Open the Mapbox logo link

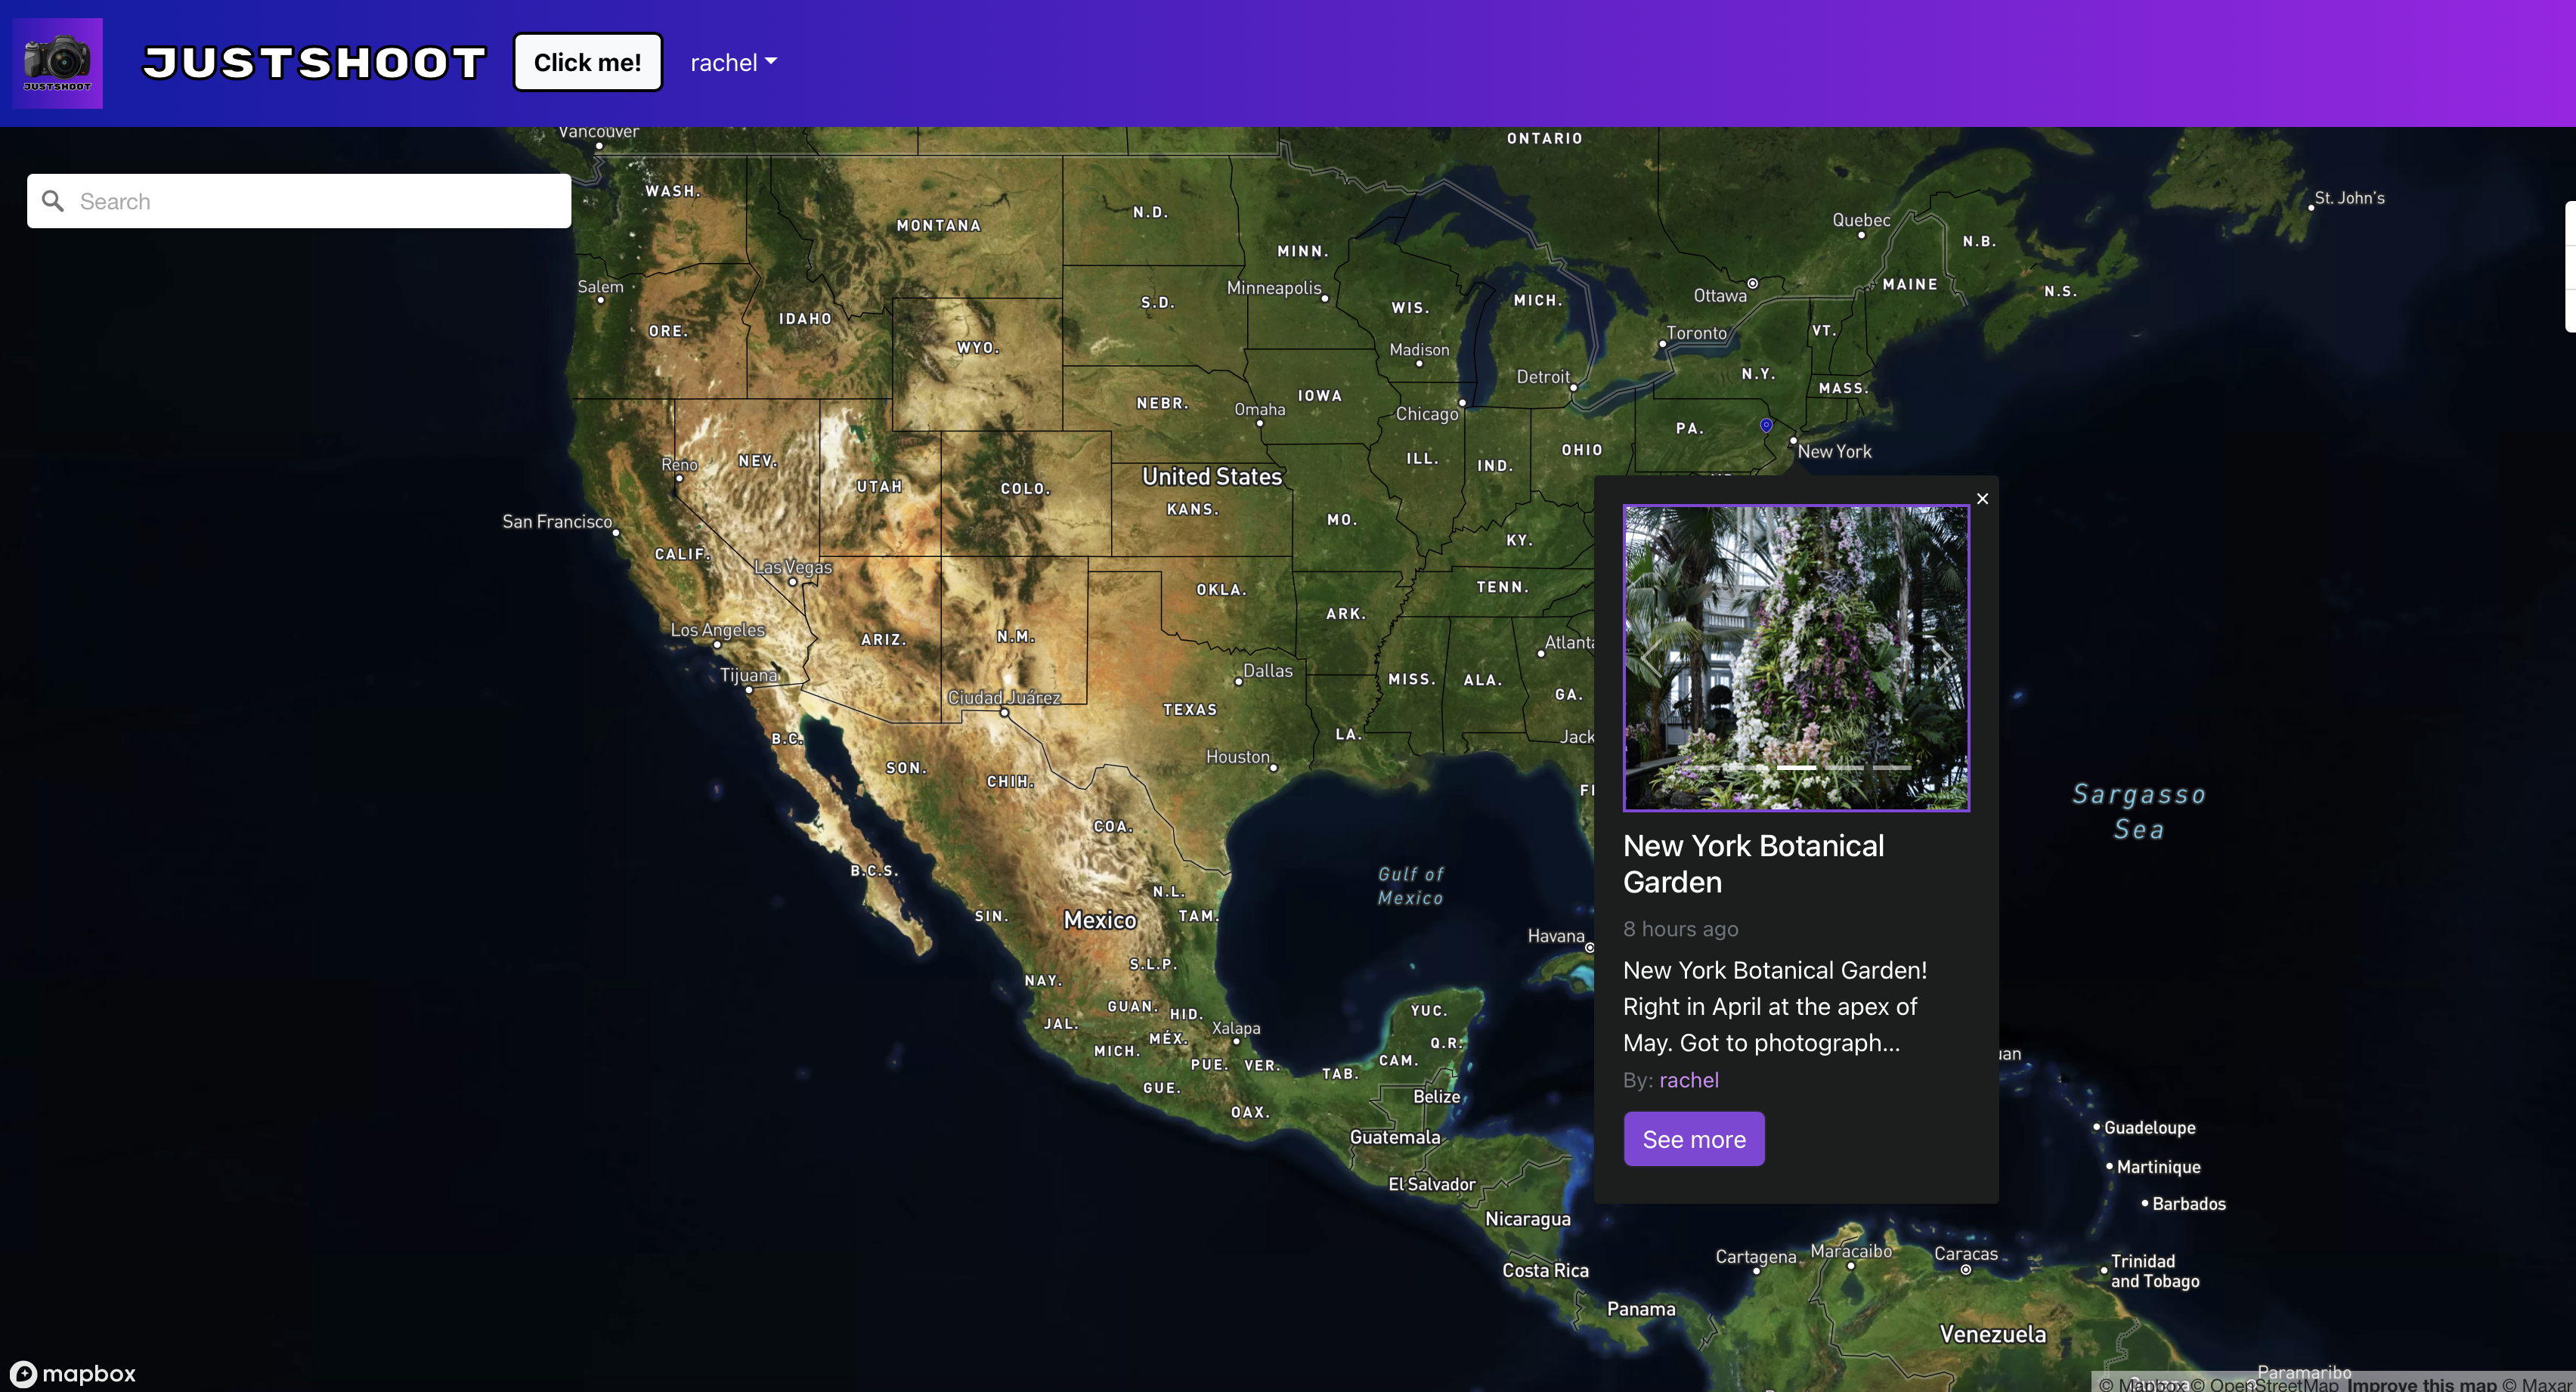coord(73,1373)
